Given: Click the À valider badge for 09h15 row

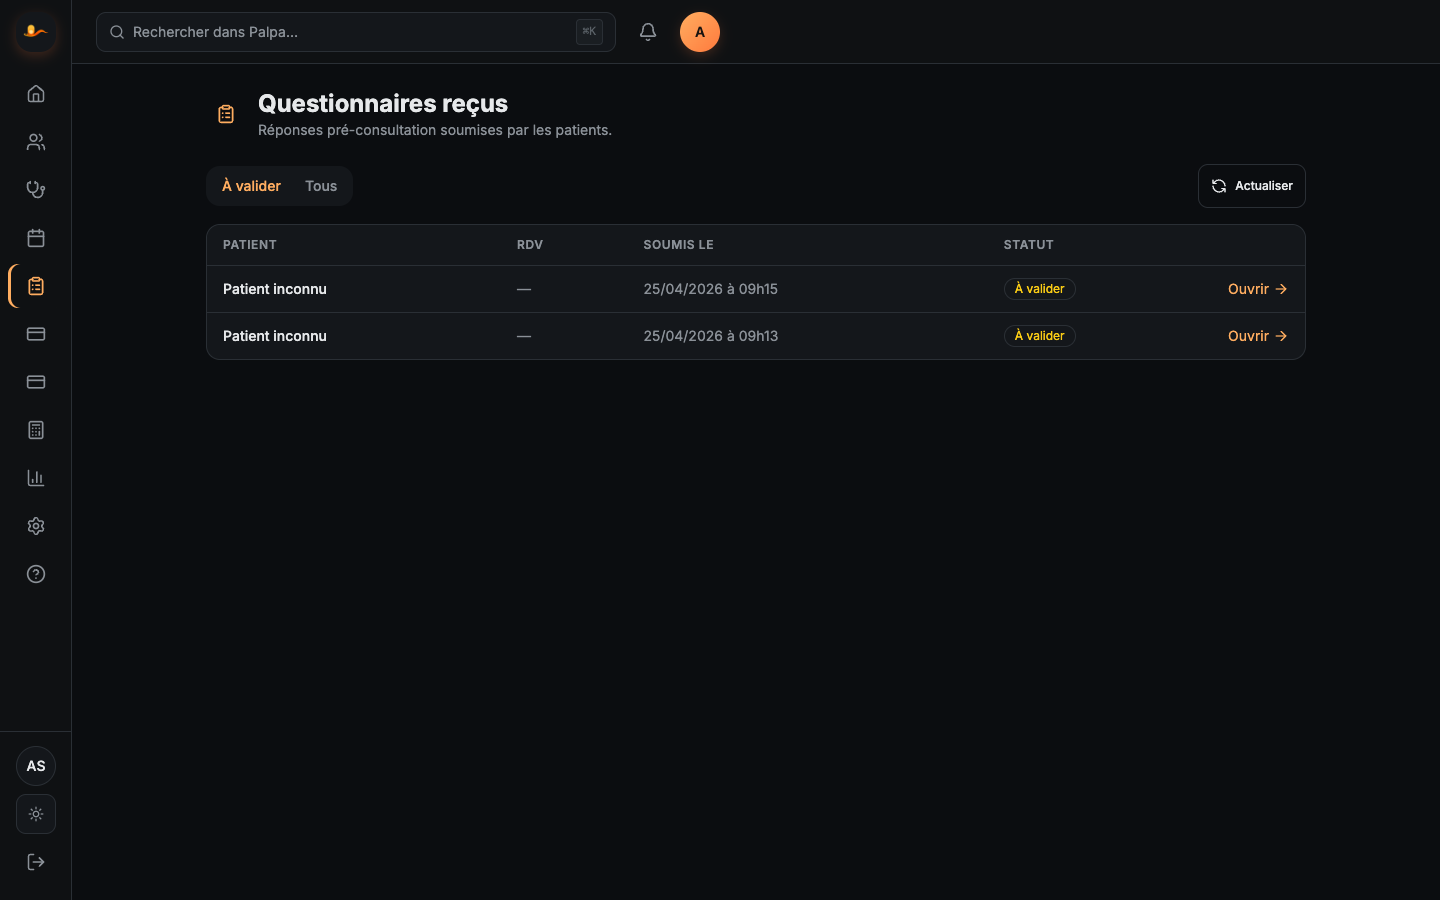Looking at the screenshot, I should (1040, 289).
